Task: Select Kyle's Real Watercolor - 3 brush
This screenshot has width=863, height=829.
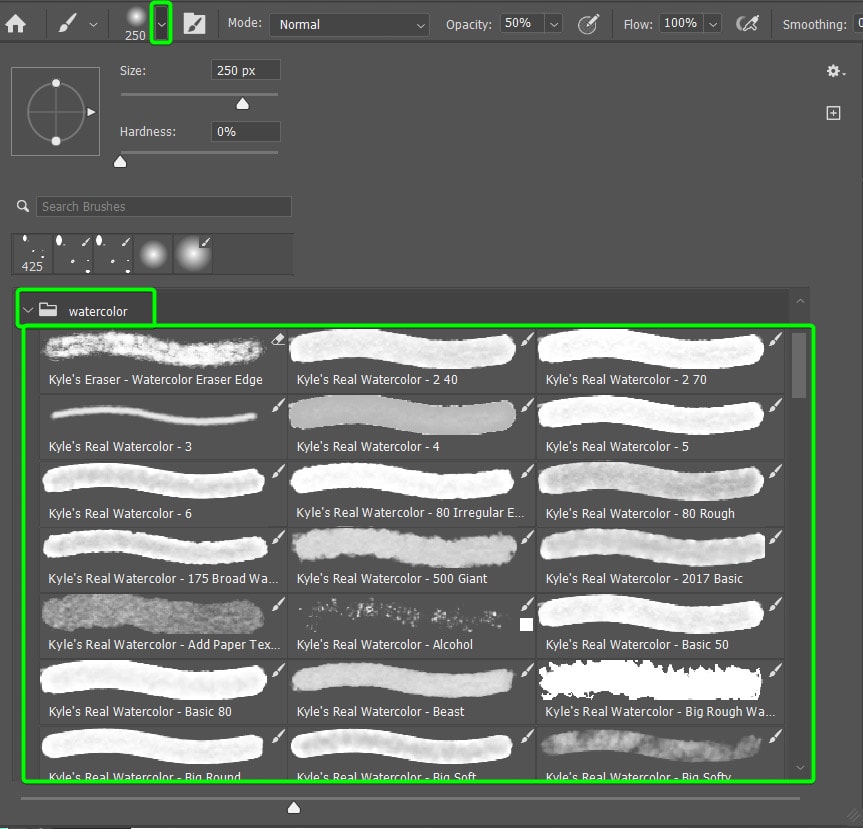Action: (163, 427)
